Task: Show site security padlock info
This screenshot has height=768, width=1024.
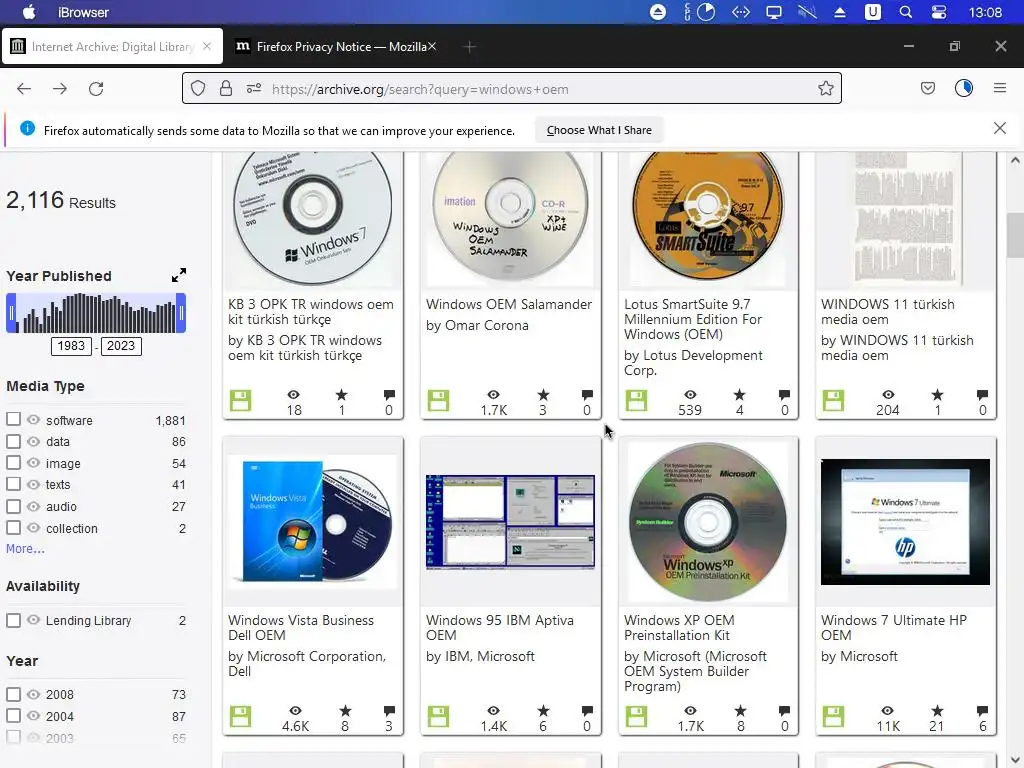Action: (x=226, y=88)
